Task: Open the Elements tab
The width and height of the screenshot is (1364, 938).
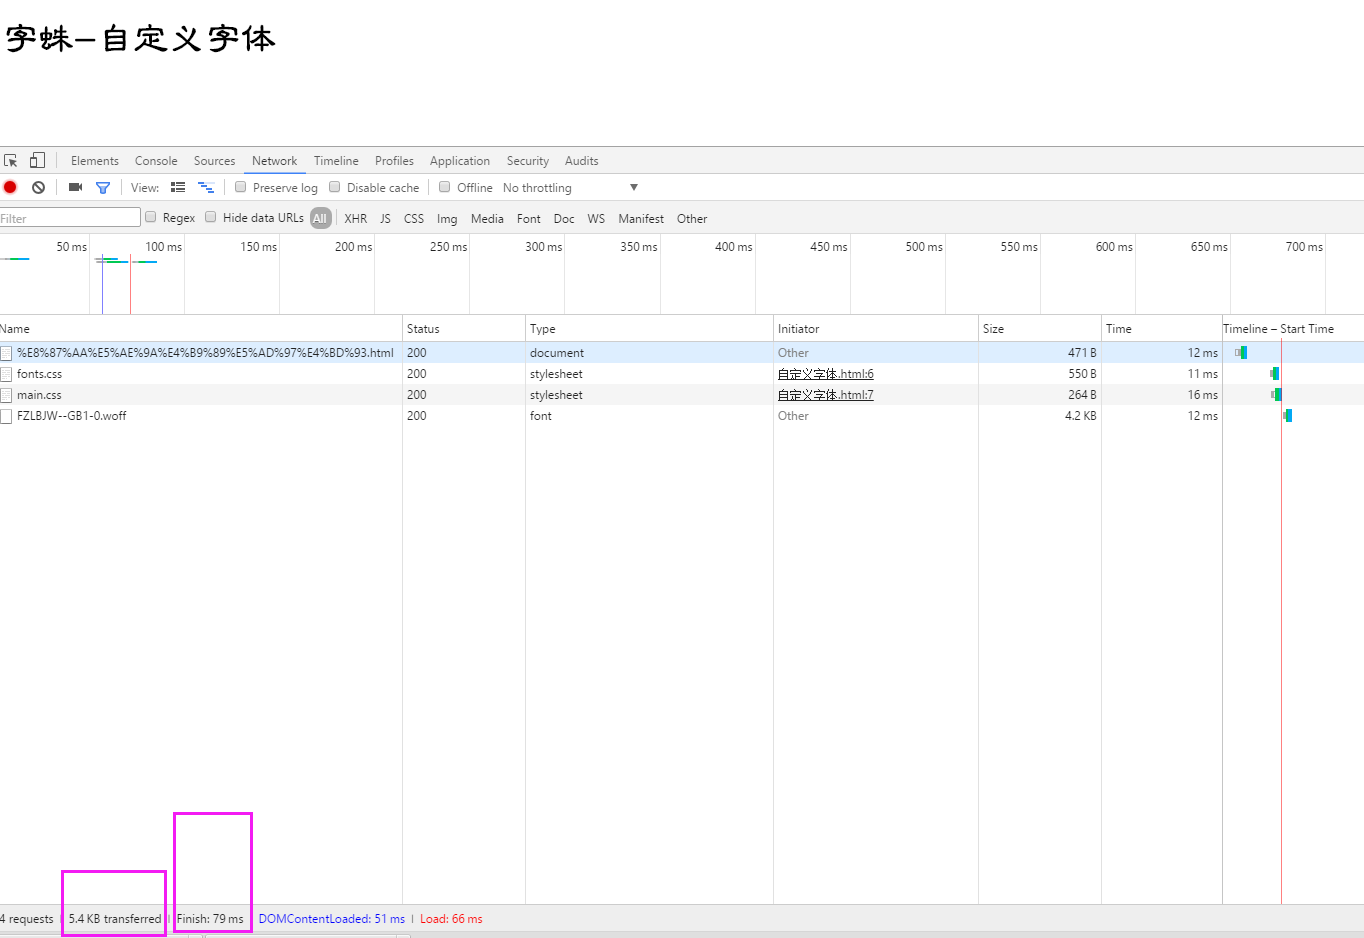Action: (95, 161)
